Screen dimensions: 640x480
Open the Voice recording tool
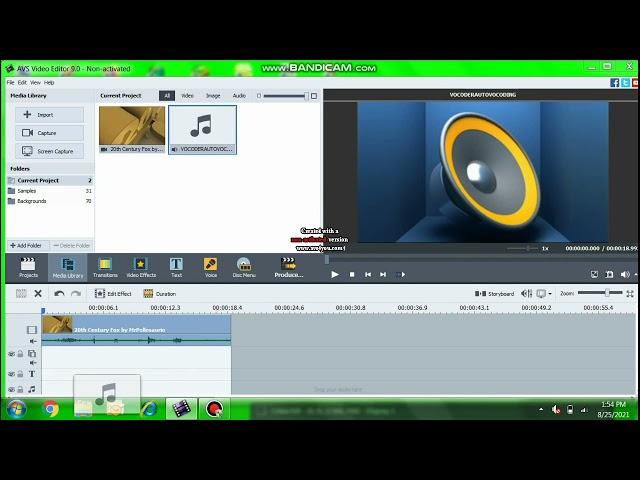[210, 267]
